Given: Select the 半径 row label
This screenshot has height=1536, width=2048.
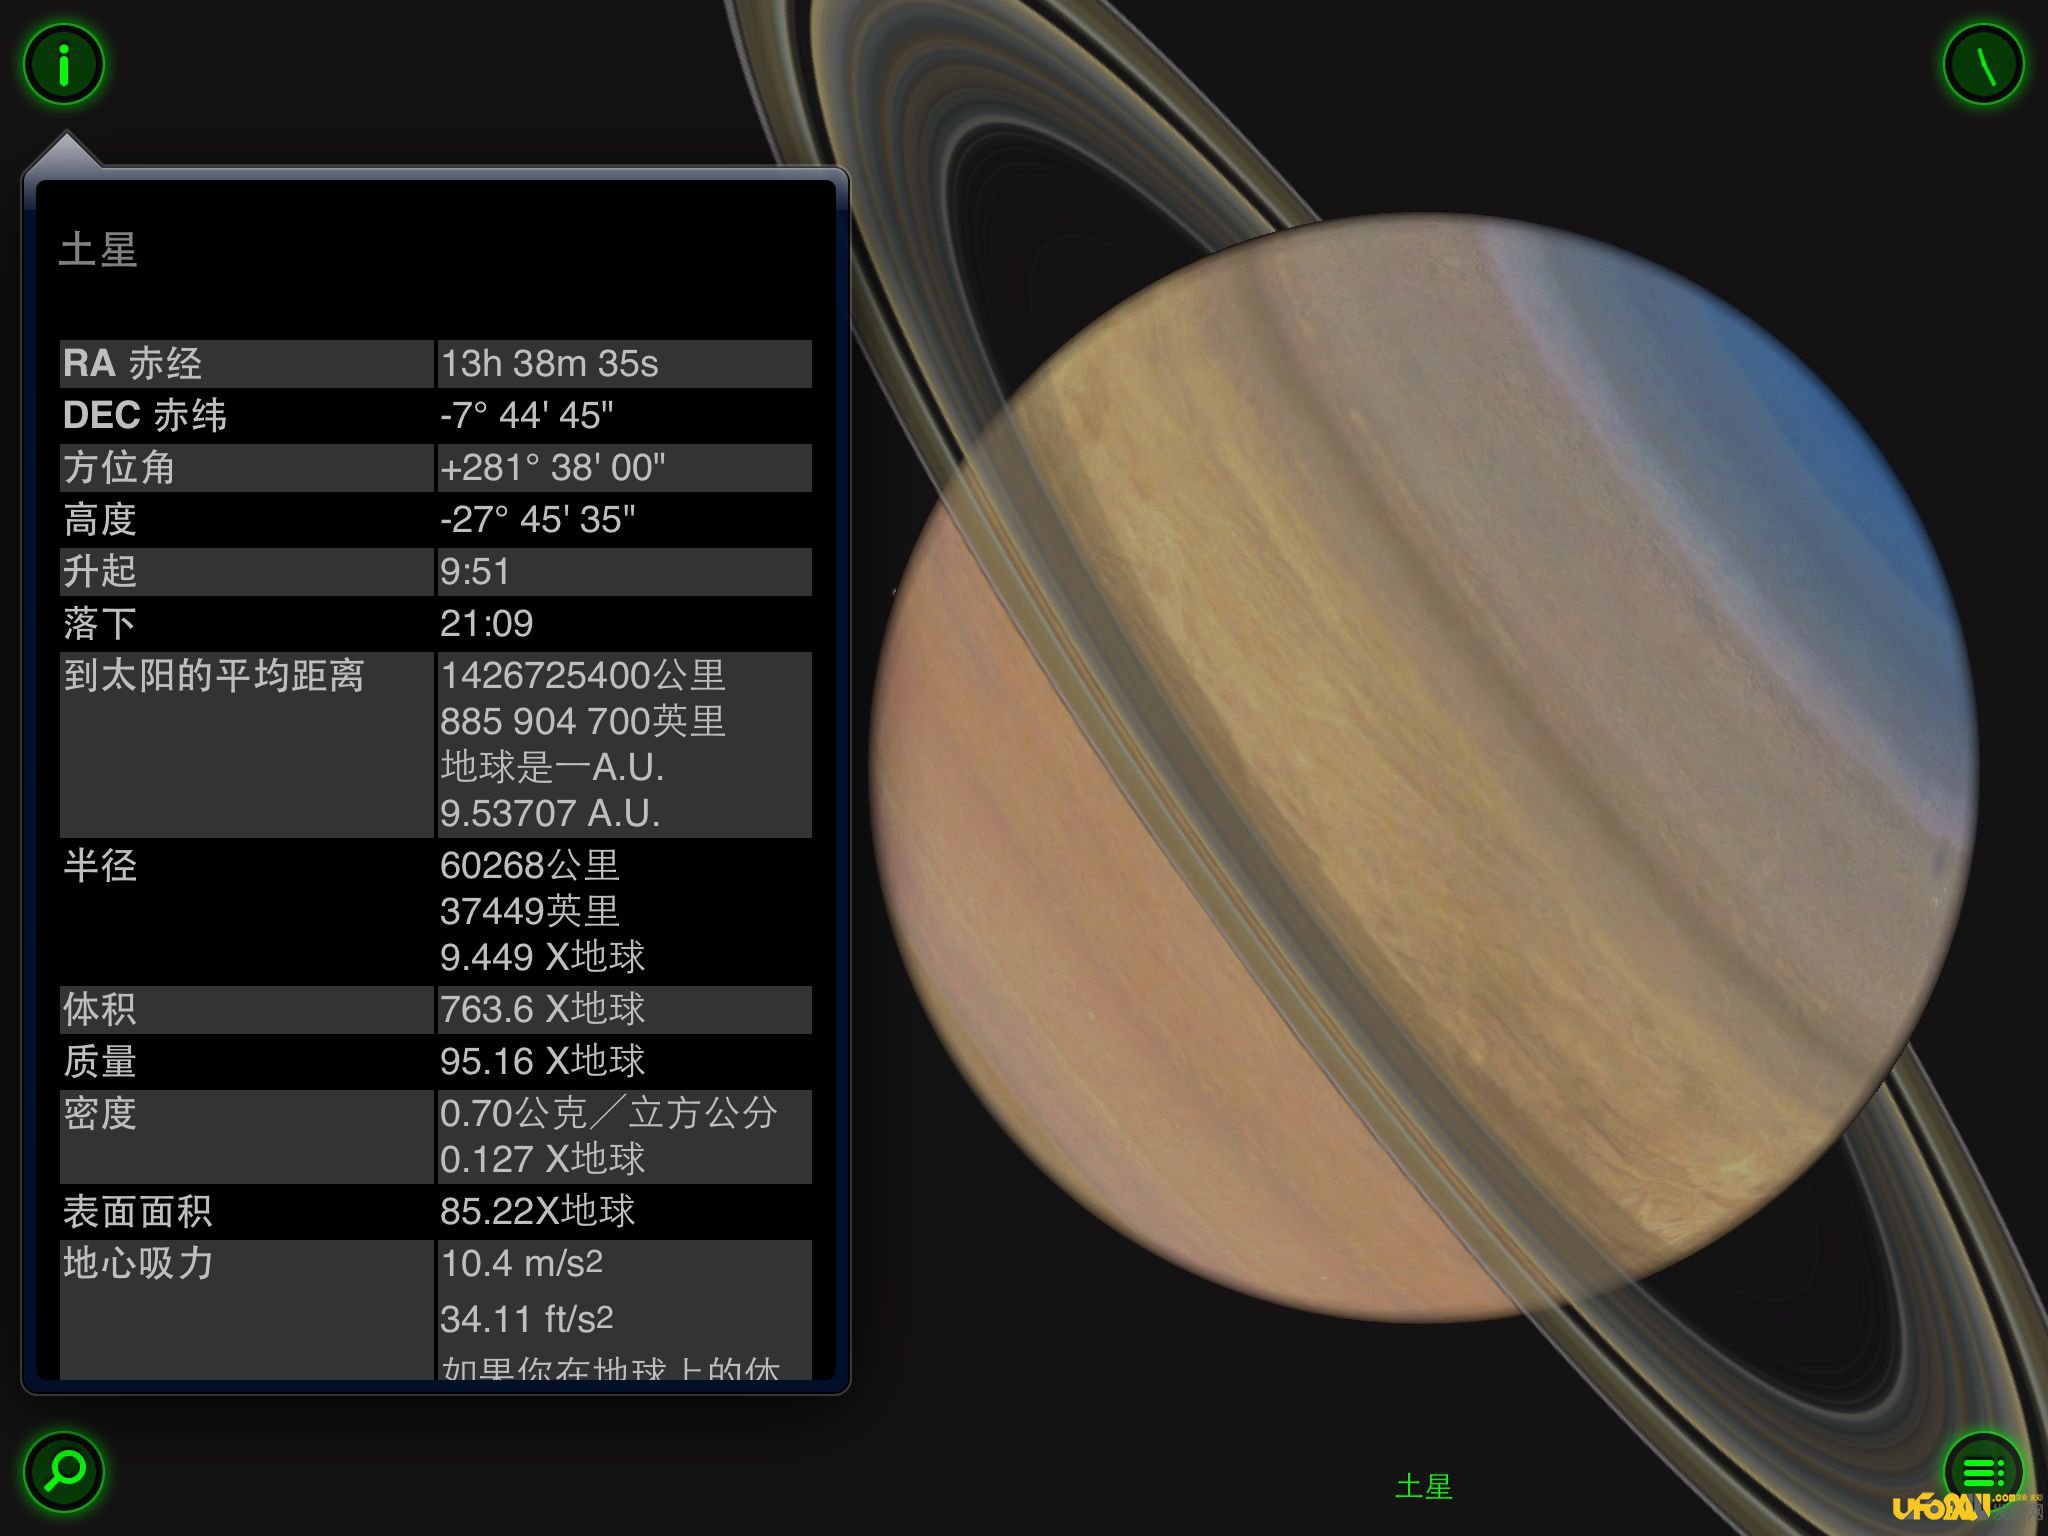Looking at the screenshot, I should pos(100,865).
